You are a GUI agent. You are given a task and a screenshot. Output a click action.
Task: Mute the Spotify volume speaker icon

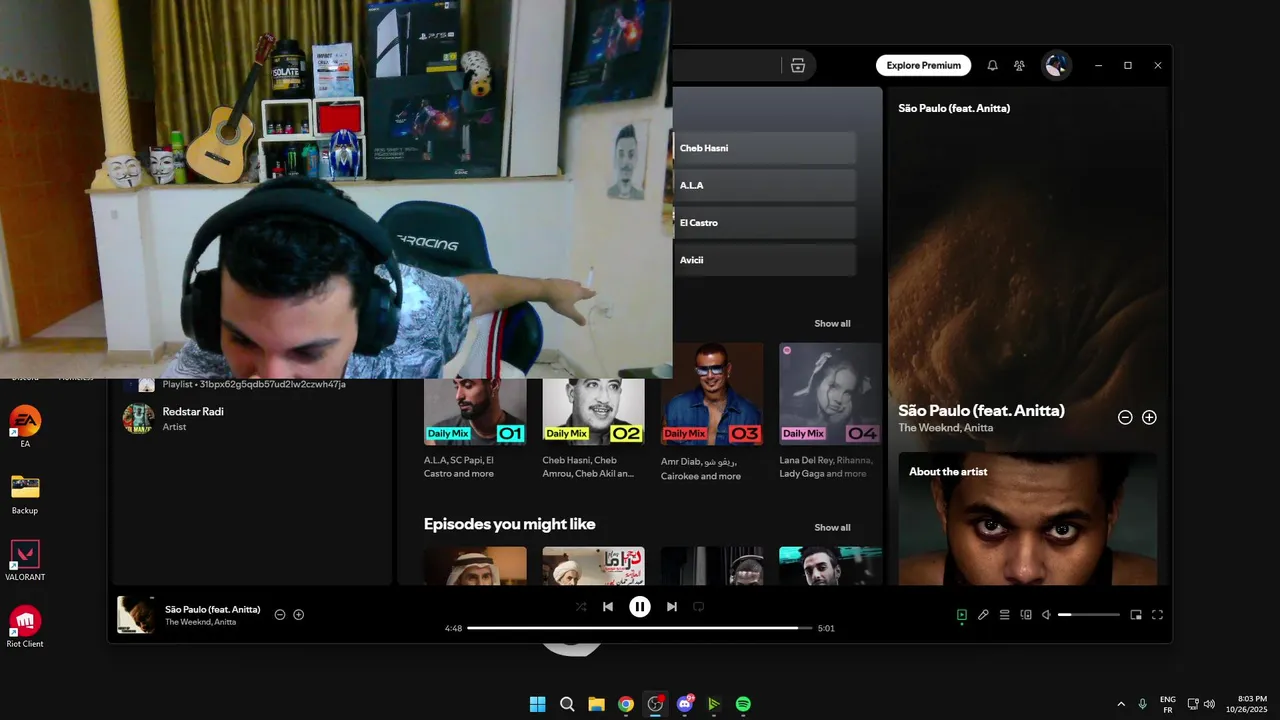click(1046, 615)
